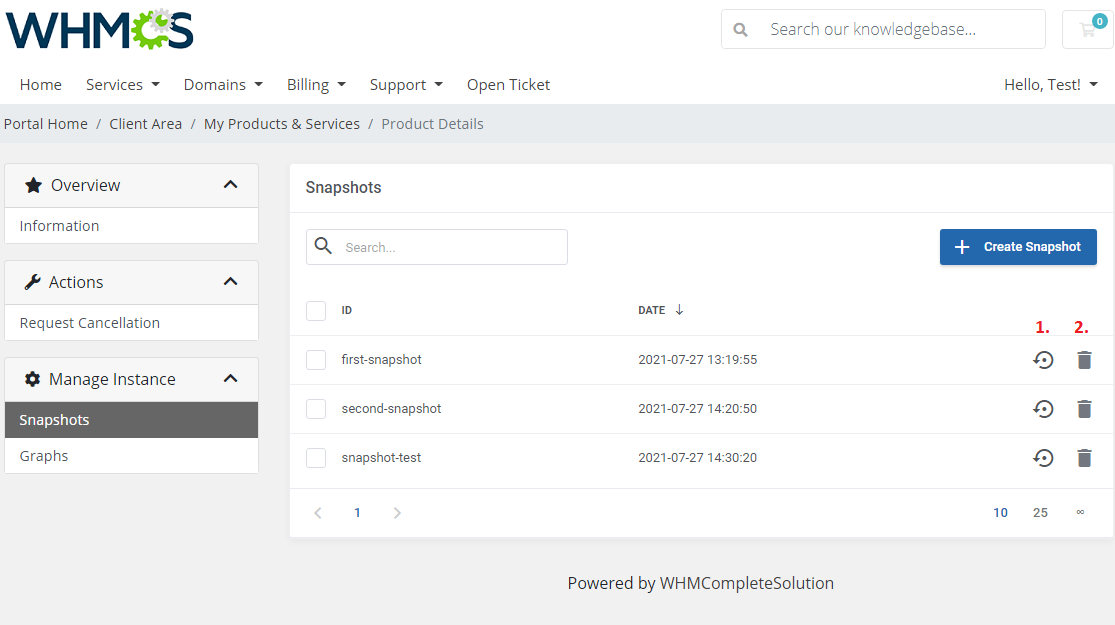Click the Product Details breadcrumb text
Viewport: 1115px width, 625px height.
point(432,124)
